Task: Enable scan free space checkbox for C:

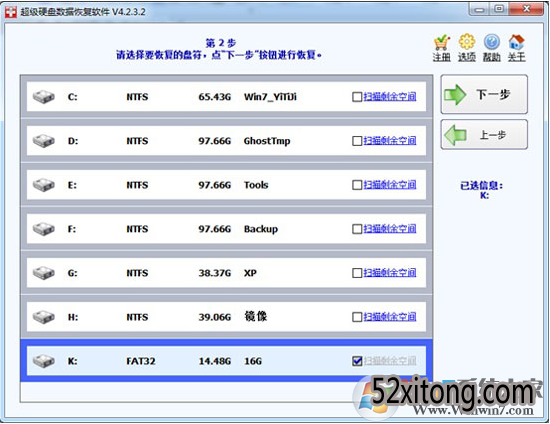Action: 357,97
